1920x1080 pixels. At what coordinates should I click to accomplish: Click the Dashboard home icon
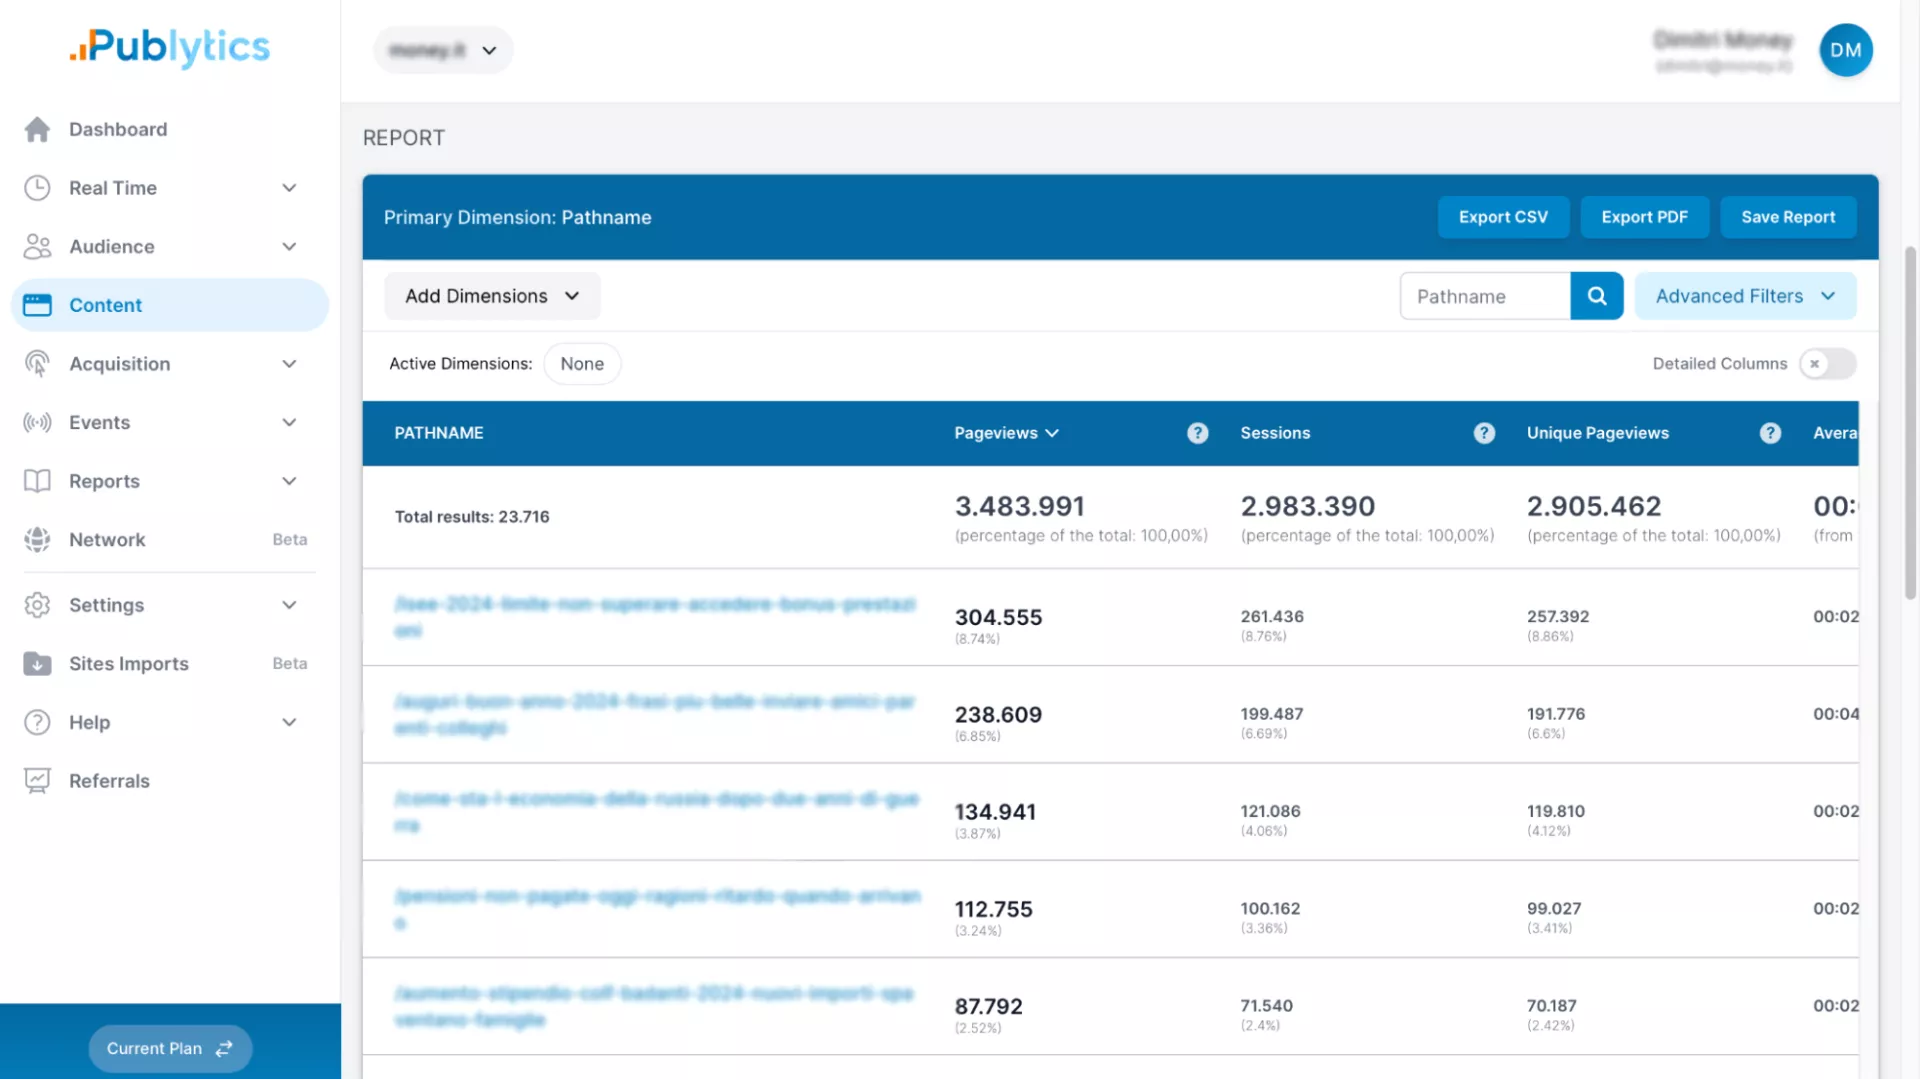[x=37, y=129]
